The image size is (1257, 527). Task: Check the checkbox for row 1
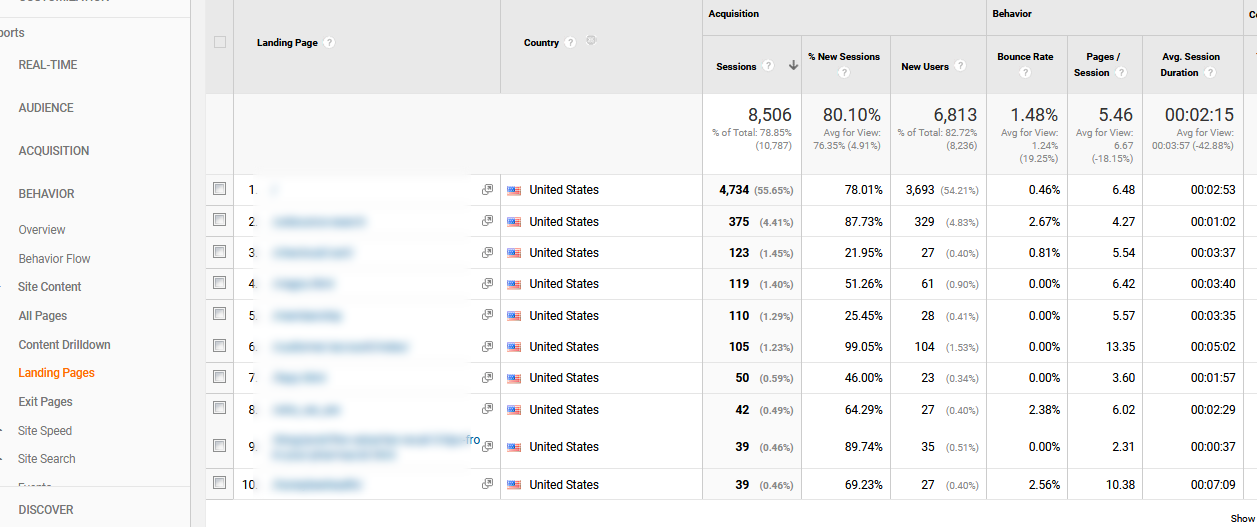[x=220, y=189]
